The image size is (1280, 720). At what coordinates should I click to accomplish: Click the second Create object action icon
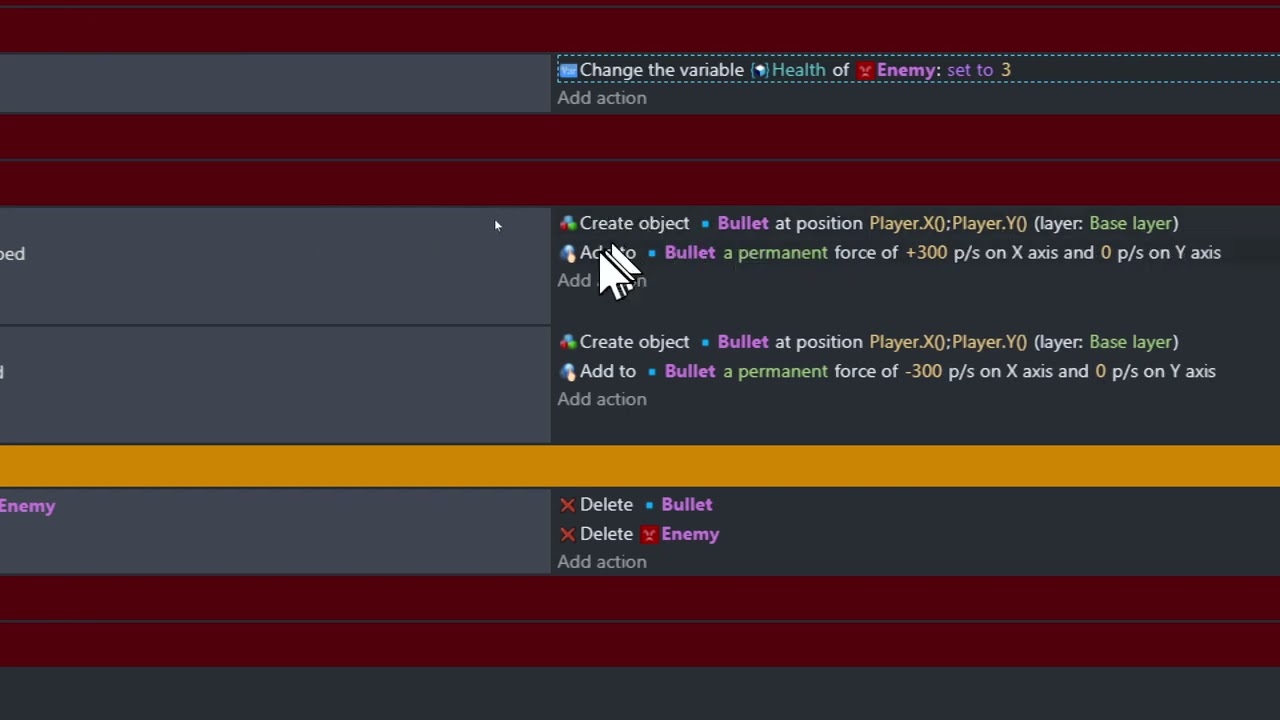point(568,342)
